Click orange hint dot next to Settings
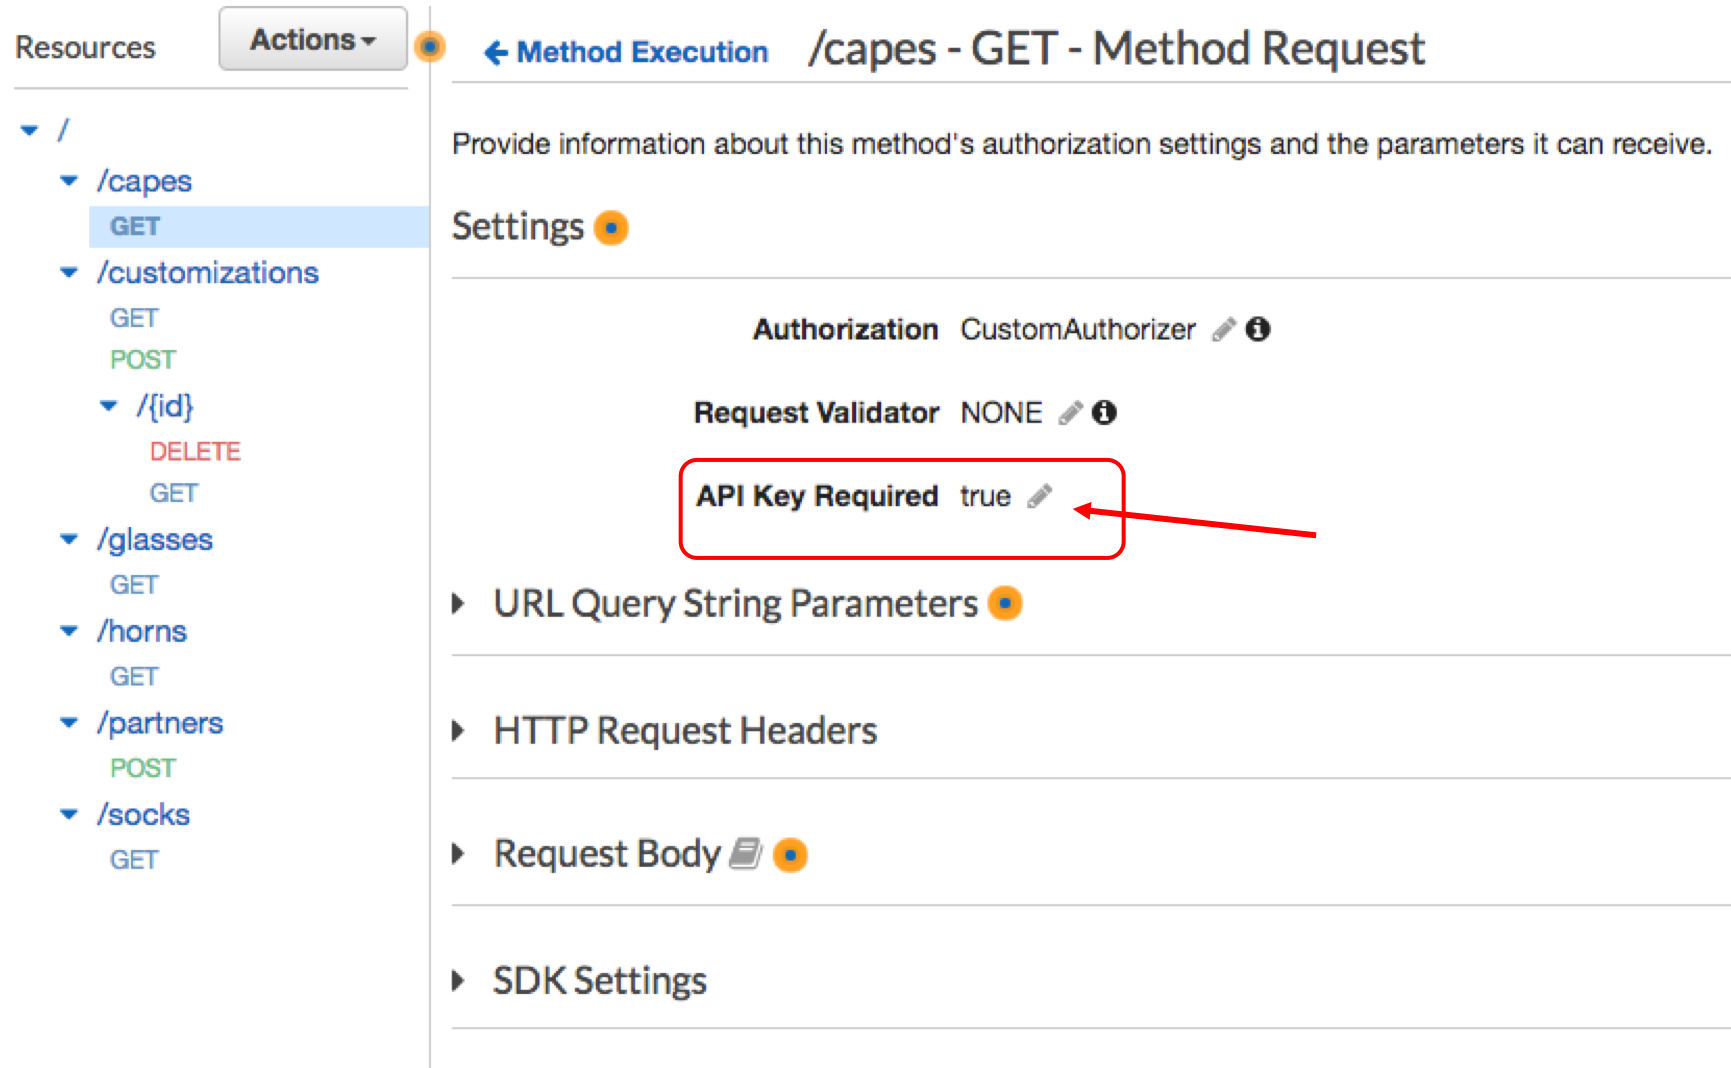This screenshot has width=1731, height=1068. point(611,228)
